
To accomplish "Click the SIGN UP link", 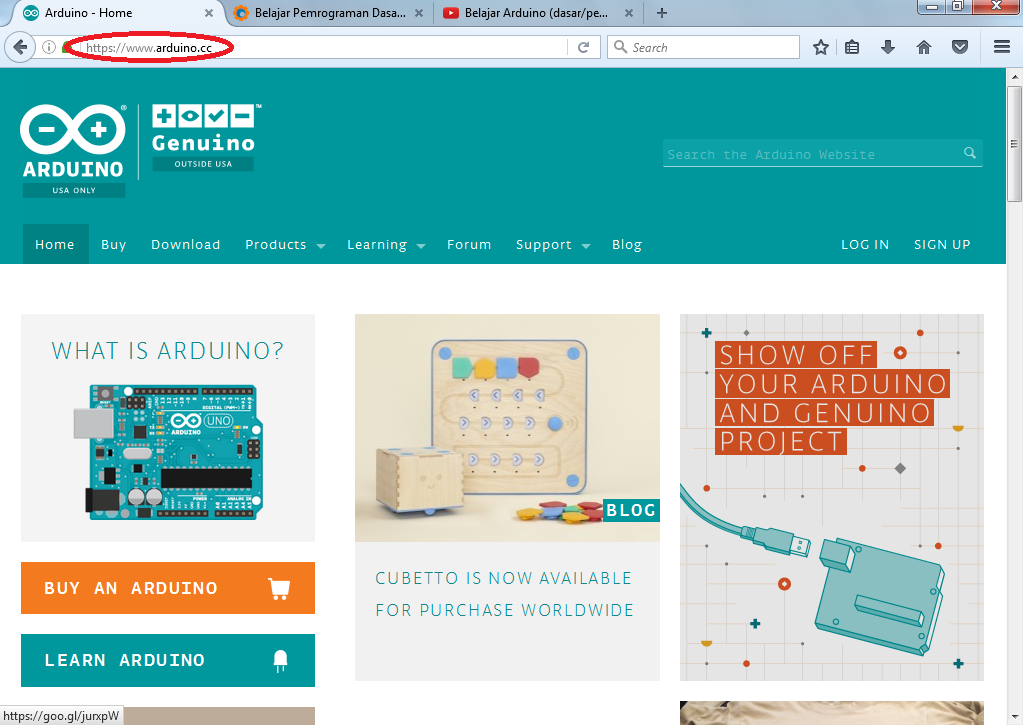I will [942, 244].
